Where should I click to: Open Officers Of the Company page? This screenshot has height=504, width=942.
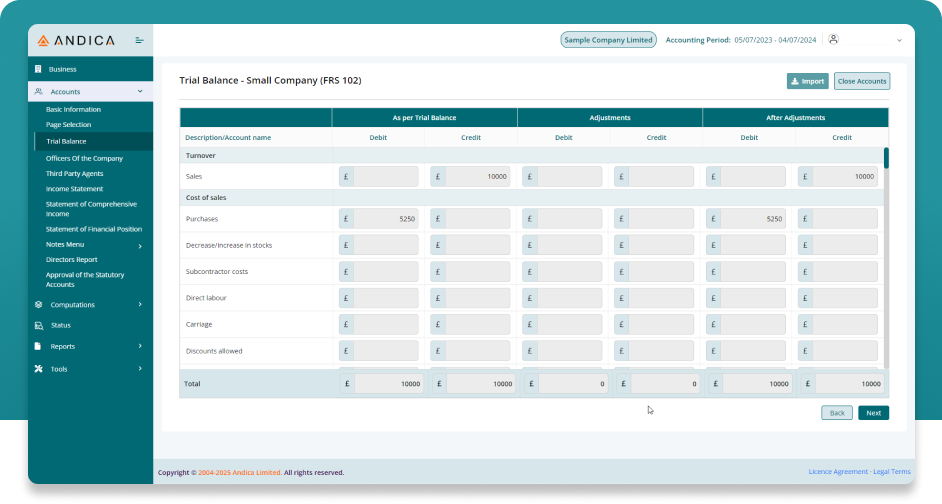[x=84, y=158]
